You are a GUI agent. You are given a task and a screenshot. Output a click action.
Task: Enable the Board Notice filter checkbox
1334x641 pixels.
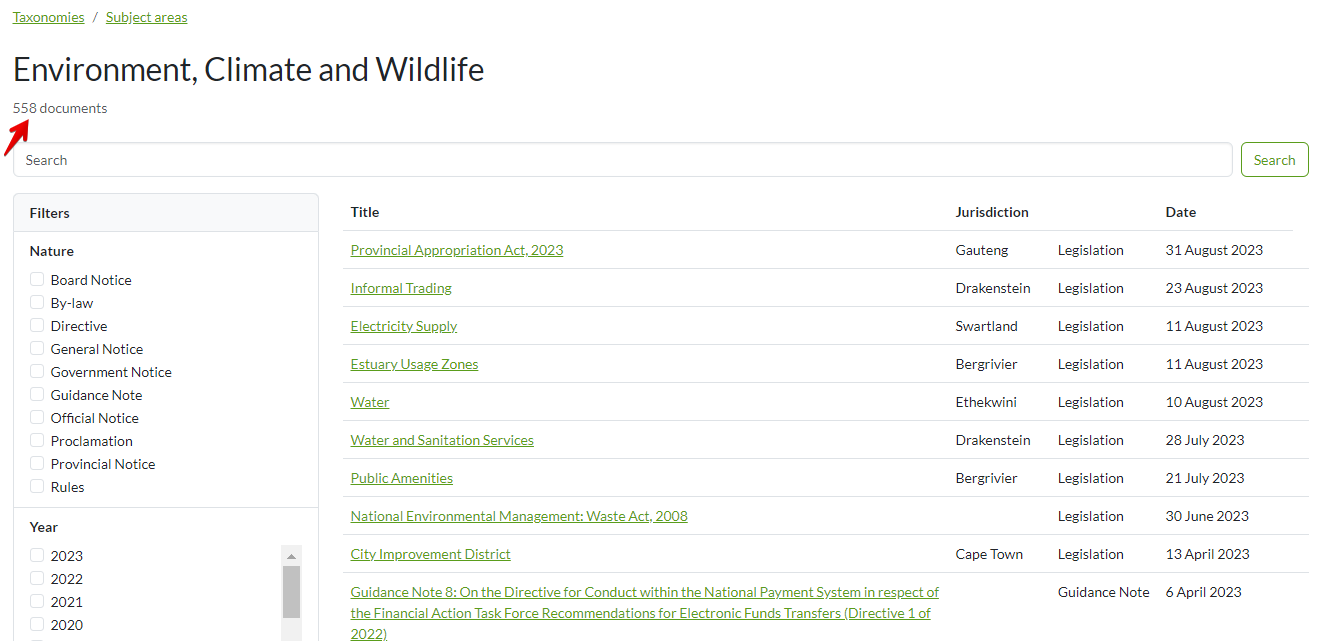click(x=37, y=280)
